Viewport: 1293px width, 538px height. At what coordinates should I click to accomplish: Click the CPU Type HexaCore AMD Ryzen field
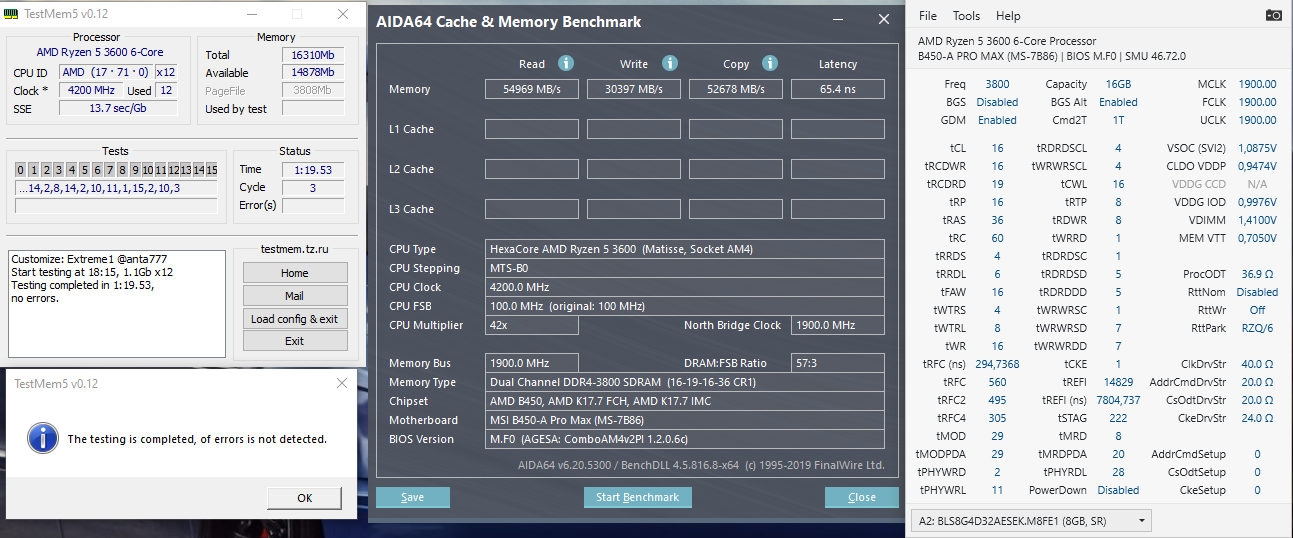click(x=685, y=249)
